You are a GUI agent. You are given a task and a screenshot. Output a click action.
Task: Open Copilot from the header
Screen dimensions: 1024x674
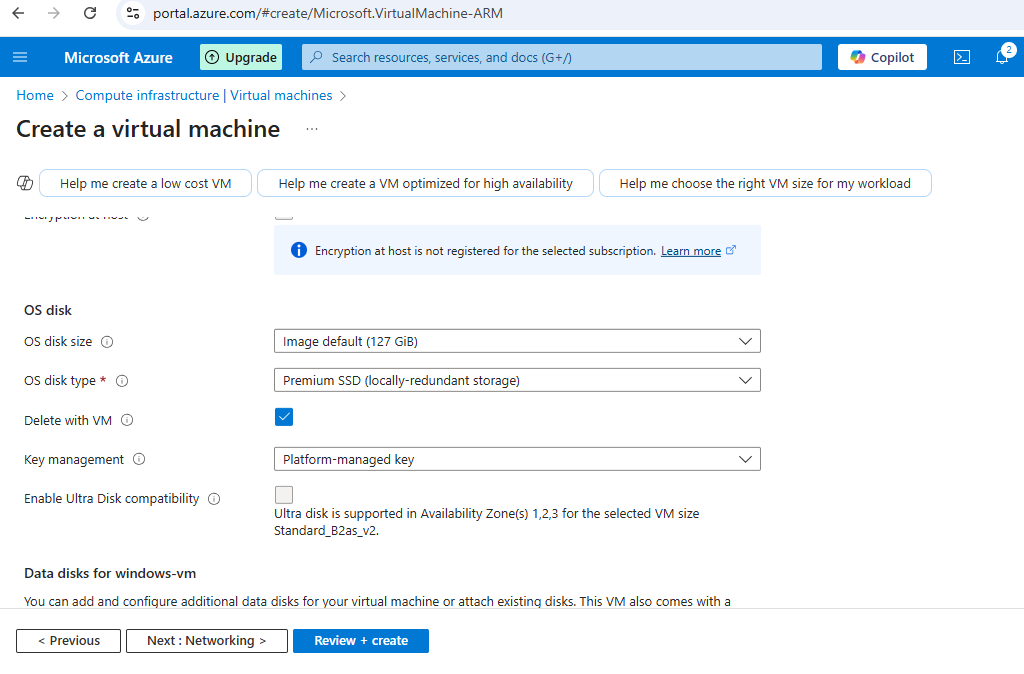[x=882, y=57]
